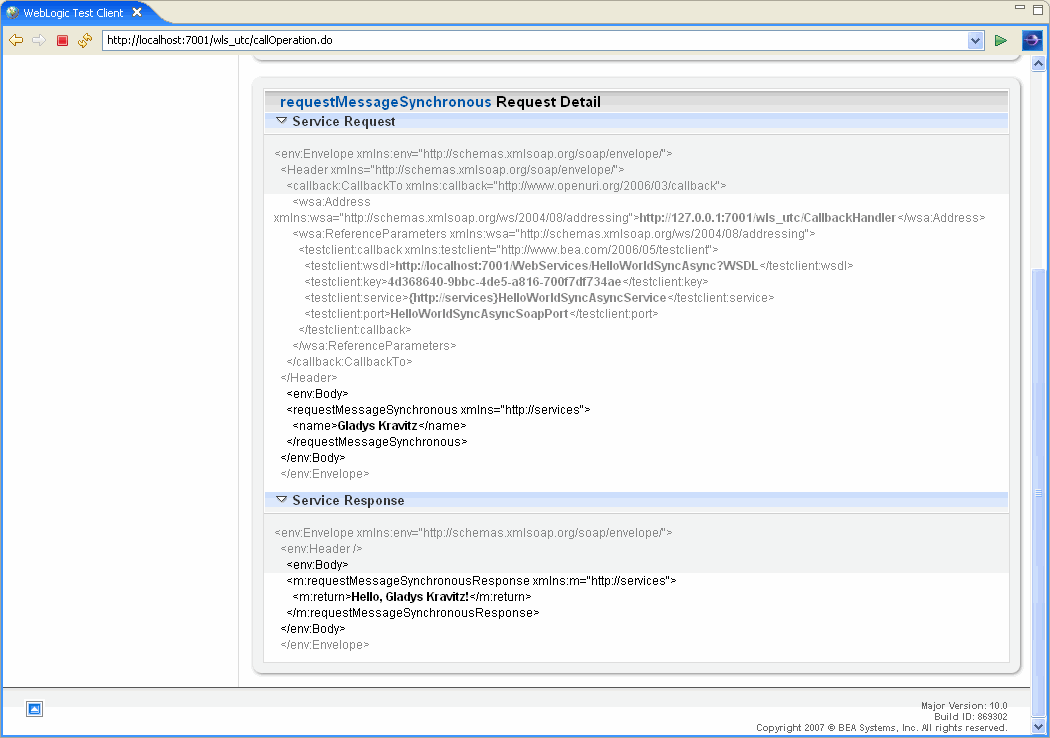The image size is (1050, 738).
Task: Click the Build ID: 869302 text
Action: click(970, 717)
